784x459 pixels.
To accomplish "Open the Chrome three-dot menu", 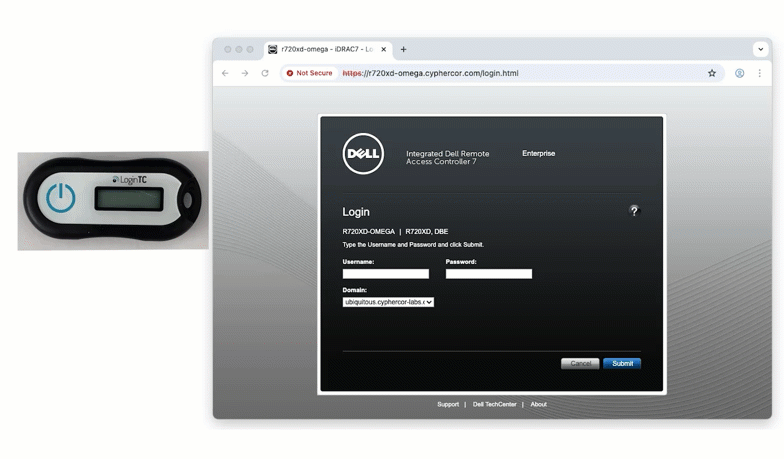I will point(759,73).
